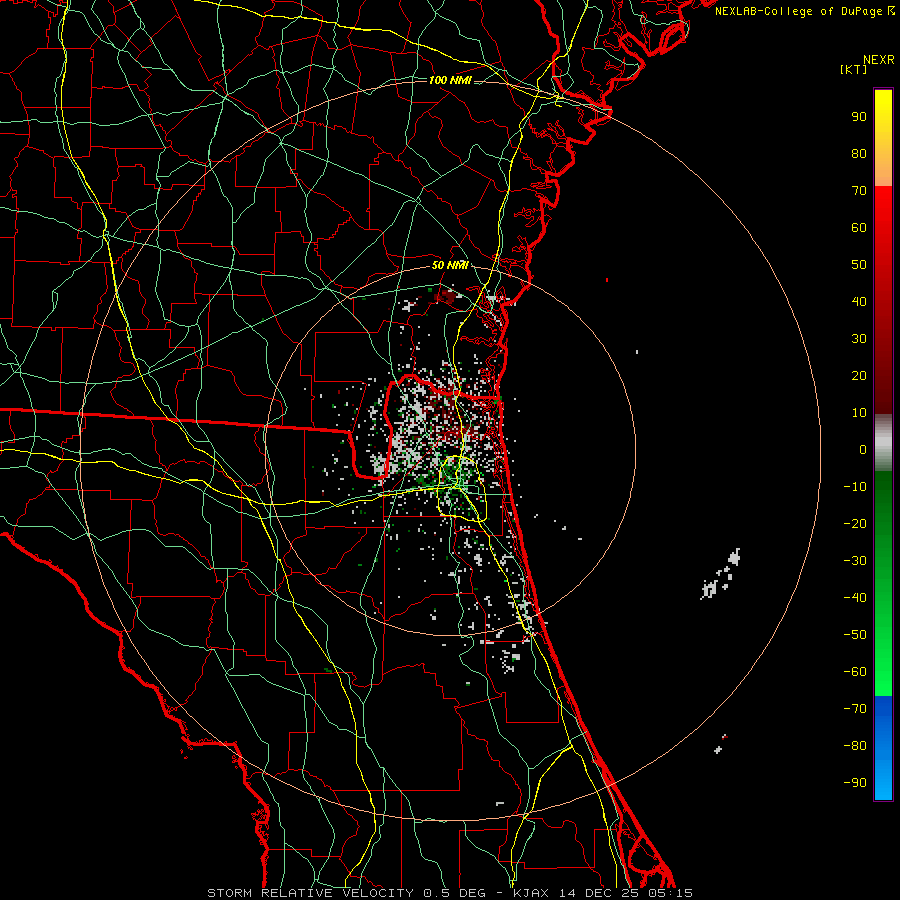The height and width of the screenshot is (900, 900).
Task: Click the 90 value on the velocity scale
Action: [859, 117]
